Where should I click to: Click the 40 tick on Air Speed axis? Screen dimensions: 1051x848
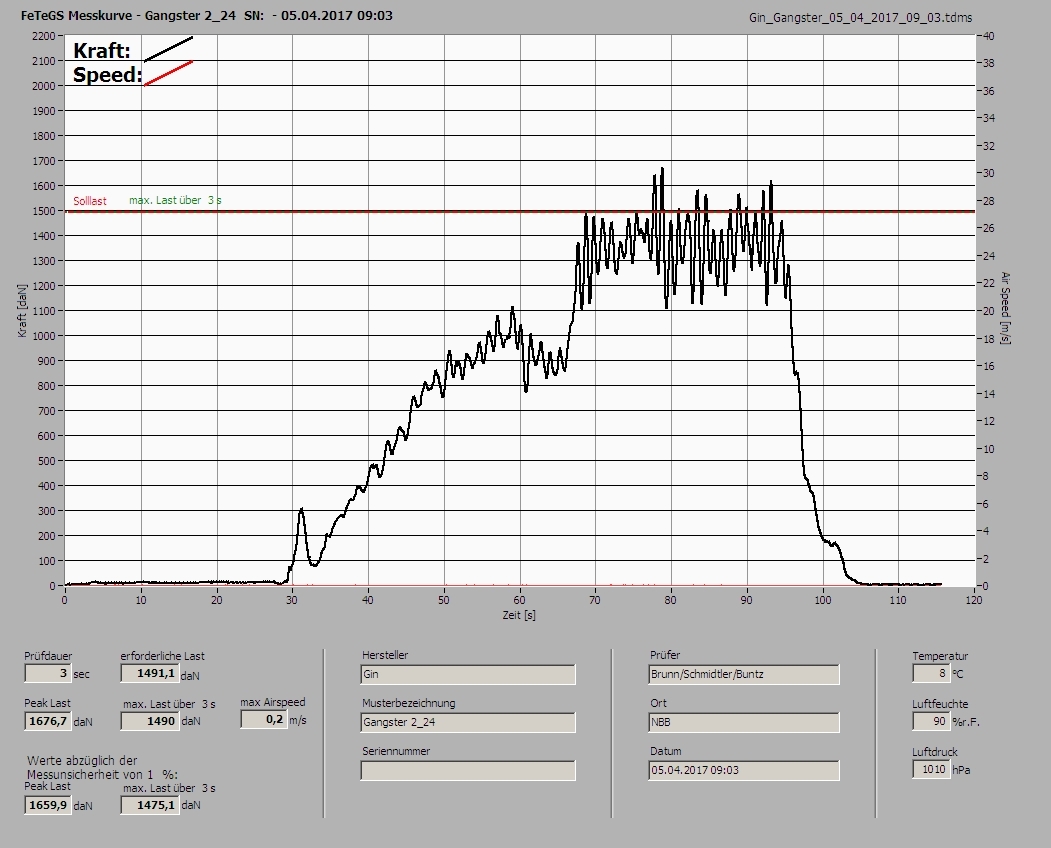click(x=988, y=36)
